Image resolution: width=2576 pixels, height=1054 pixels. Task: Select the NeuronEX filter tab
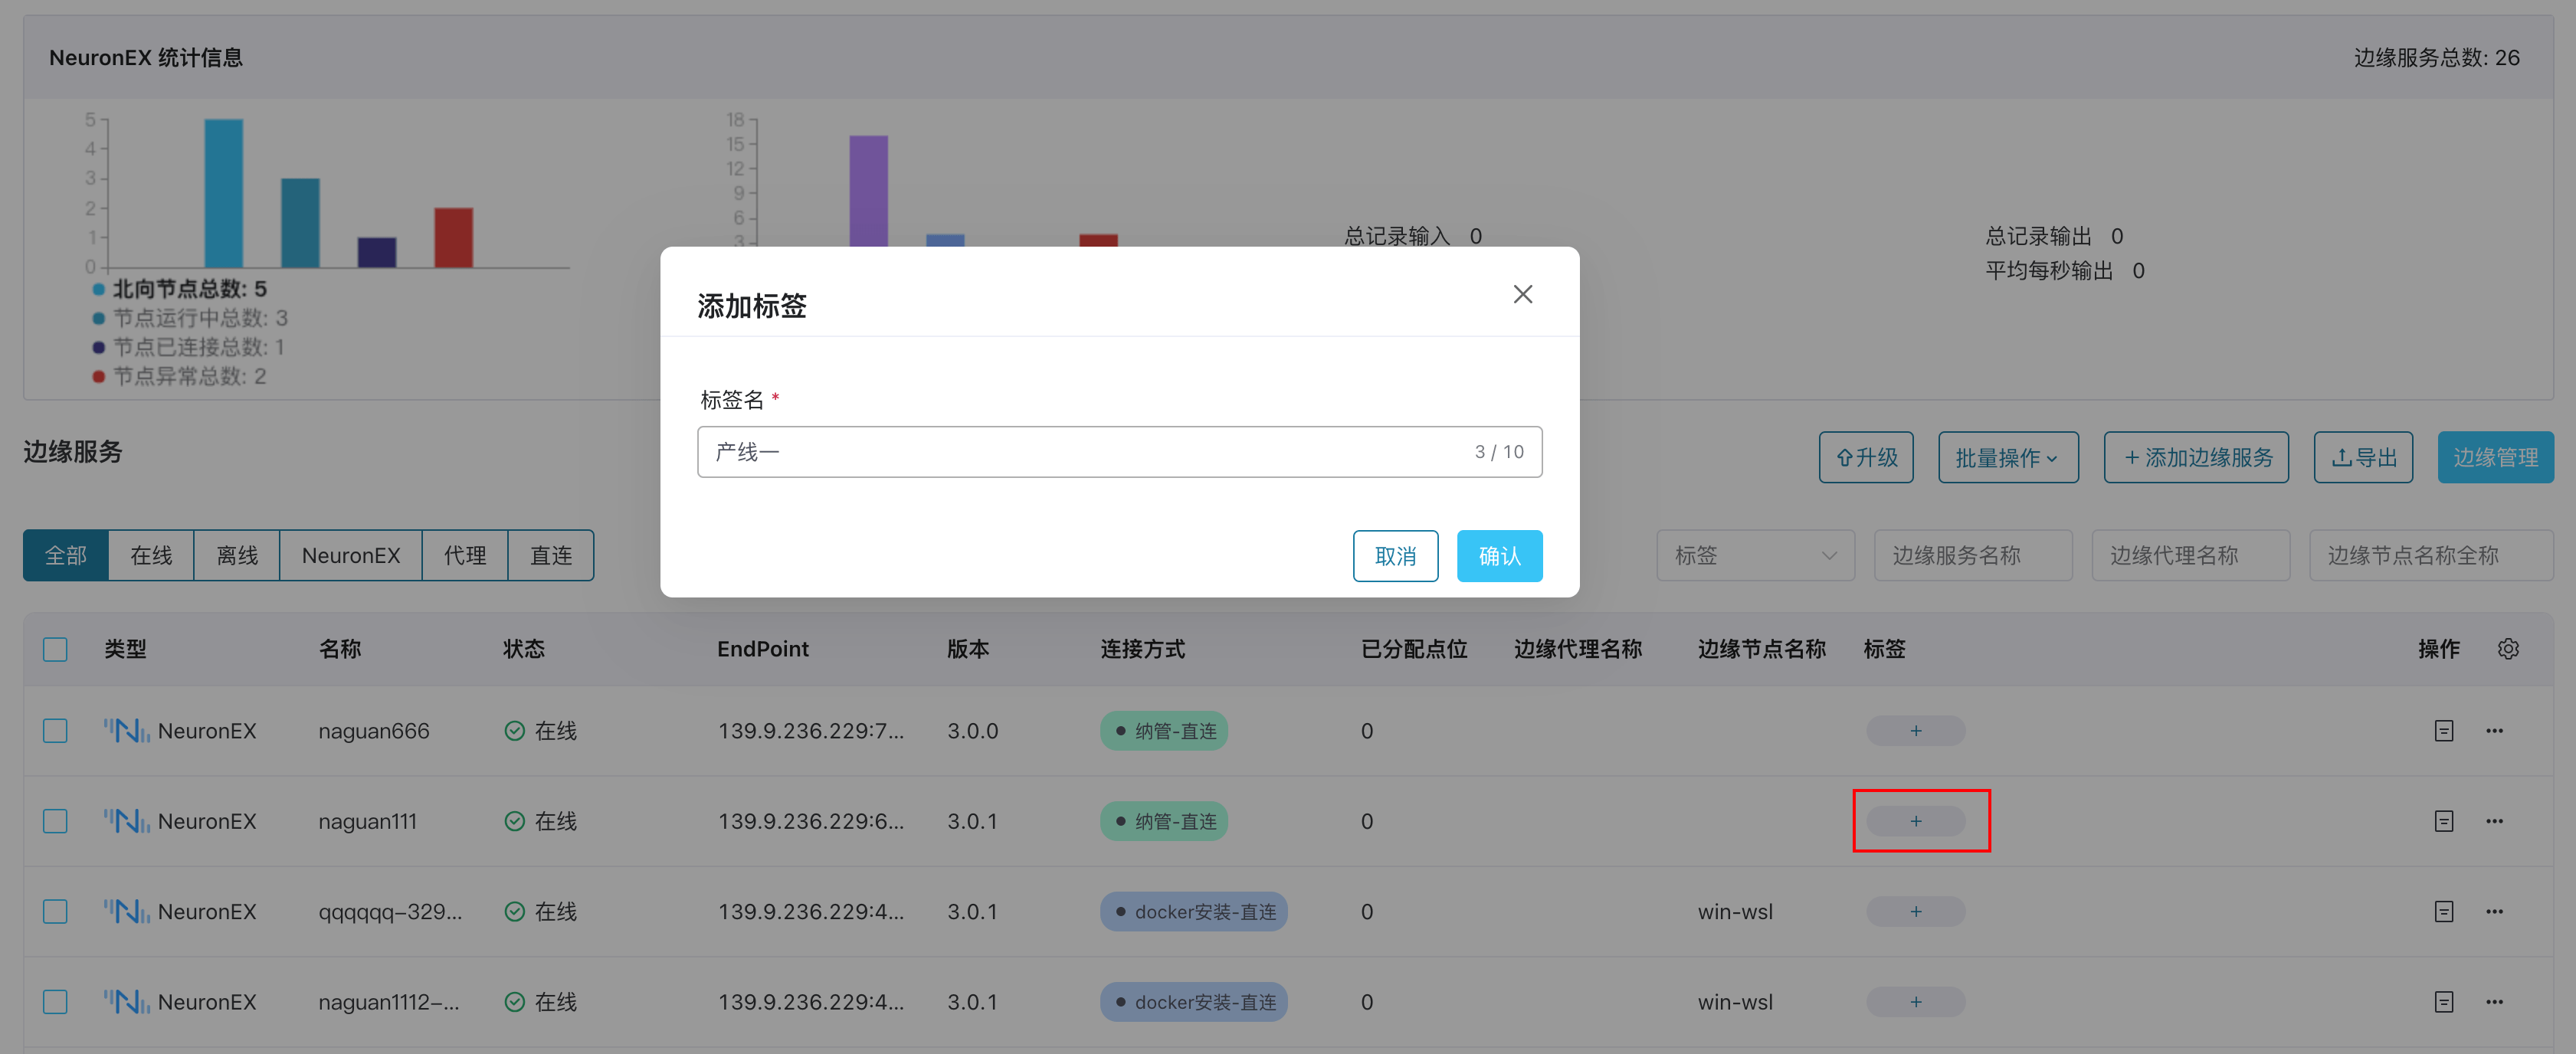coord(350,556)
